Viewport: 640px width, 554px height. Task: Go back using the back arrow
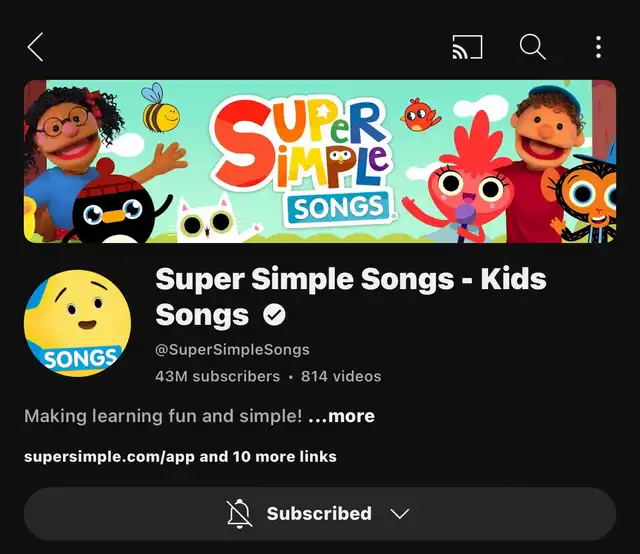point(36,47)
